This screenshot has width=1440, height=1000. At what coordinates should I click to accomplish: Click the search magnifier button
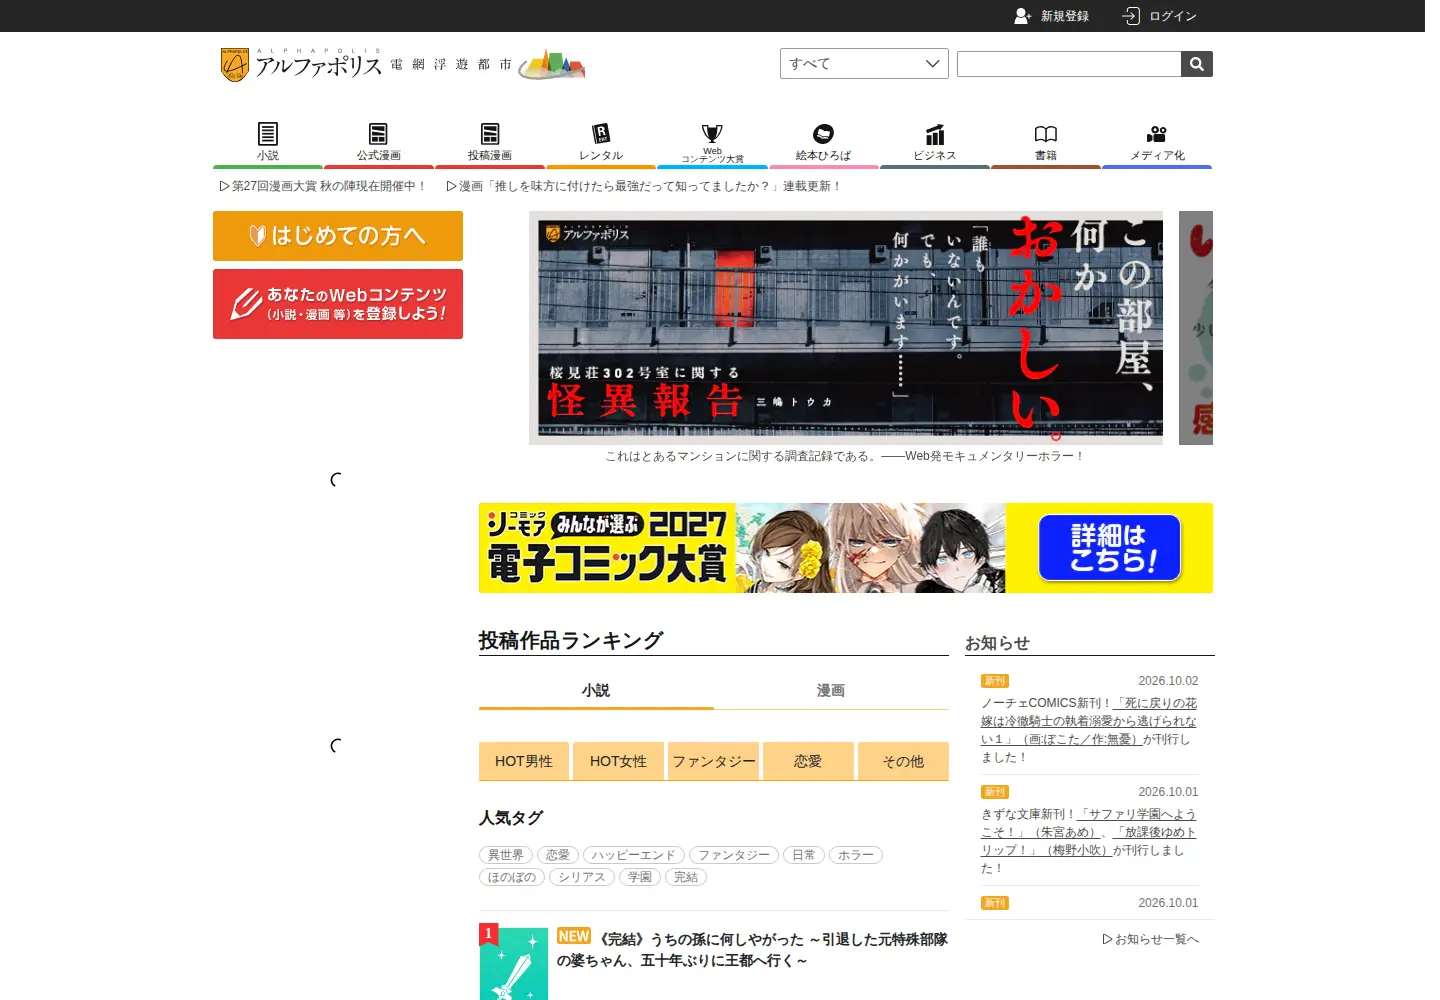coord(1197,64)
